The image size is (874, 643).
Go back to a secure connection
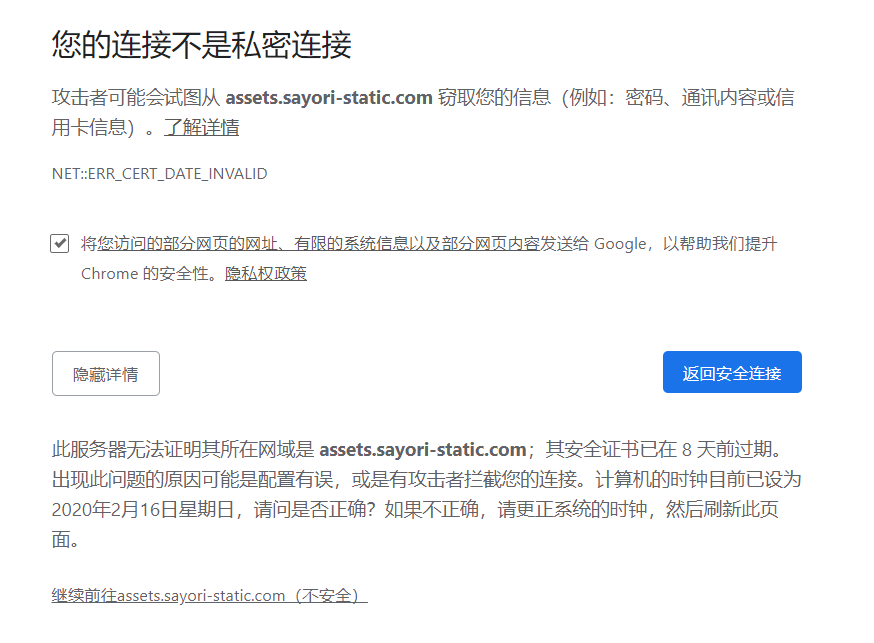tap(732, 371)
